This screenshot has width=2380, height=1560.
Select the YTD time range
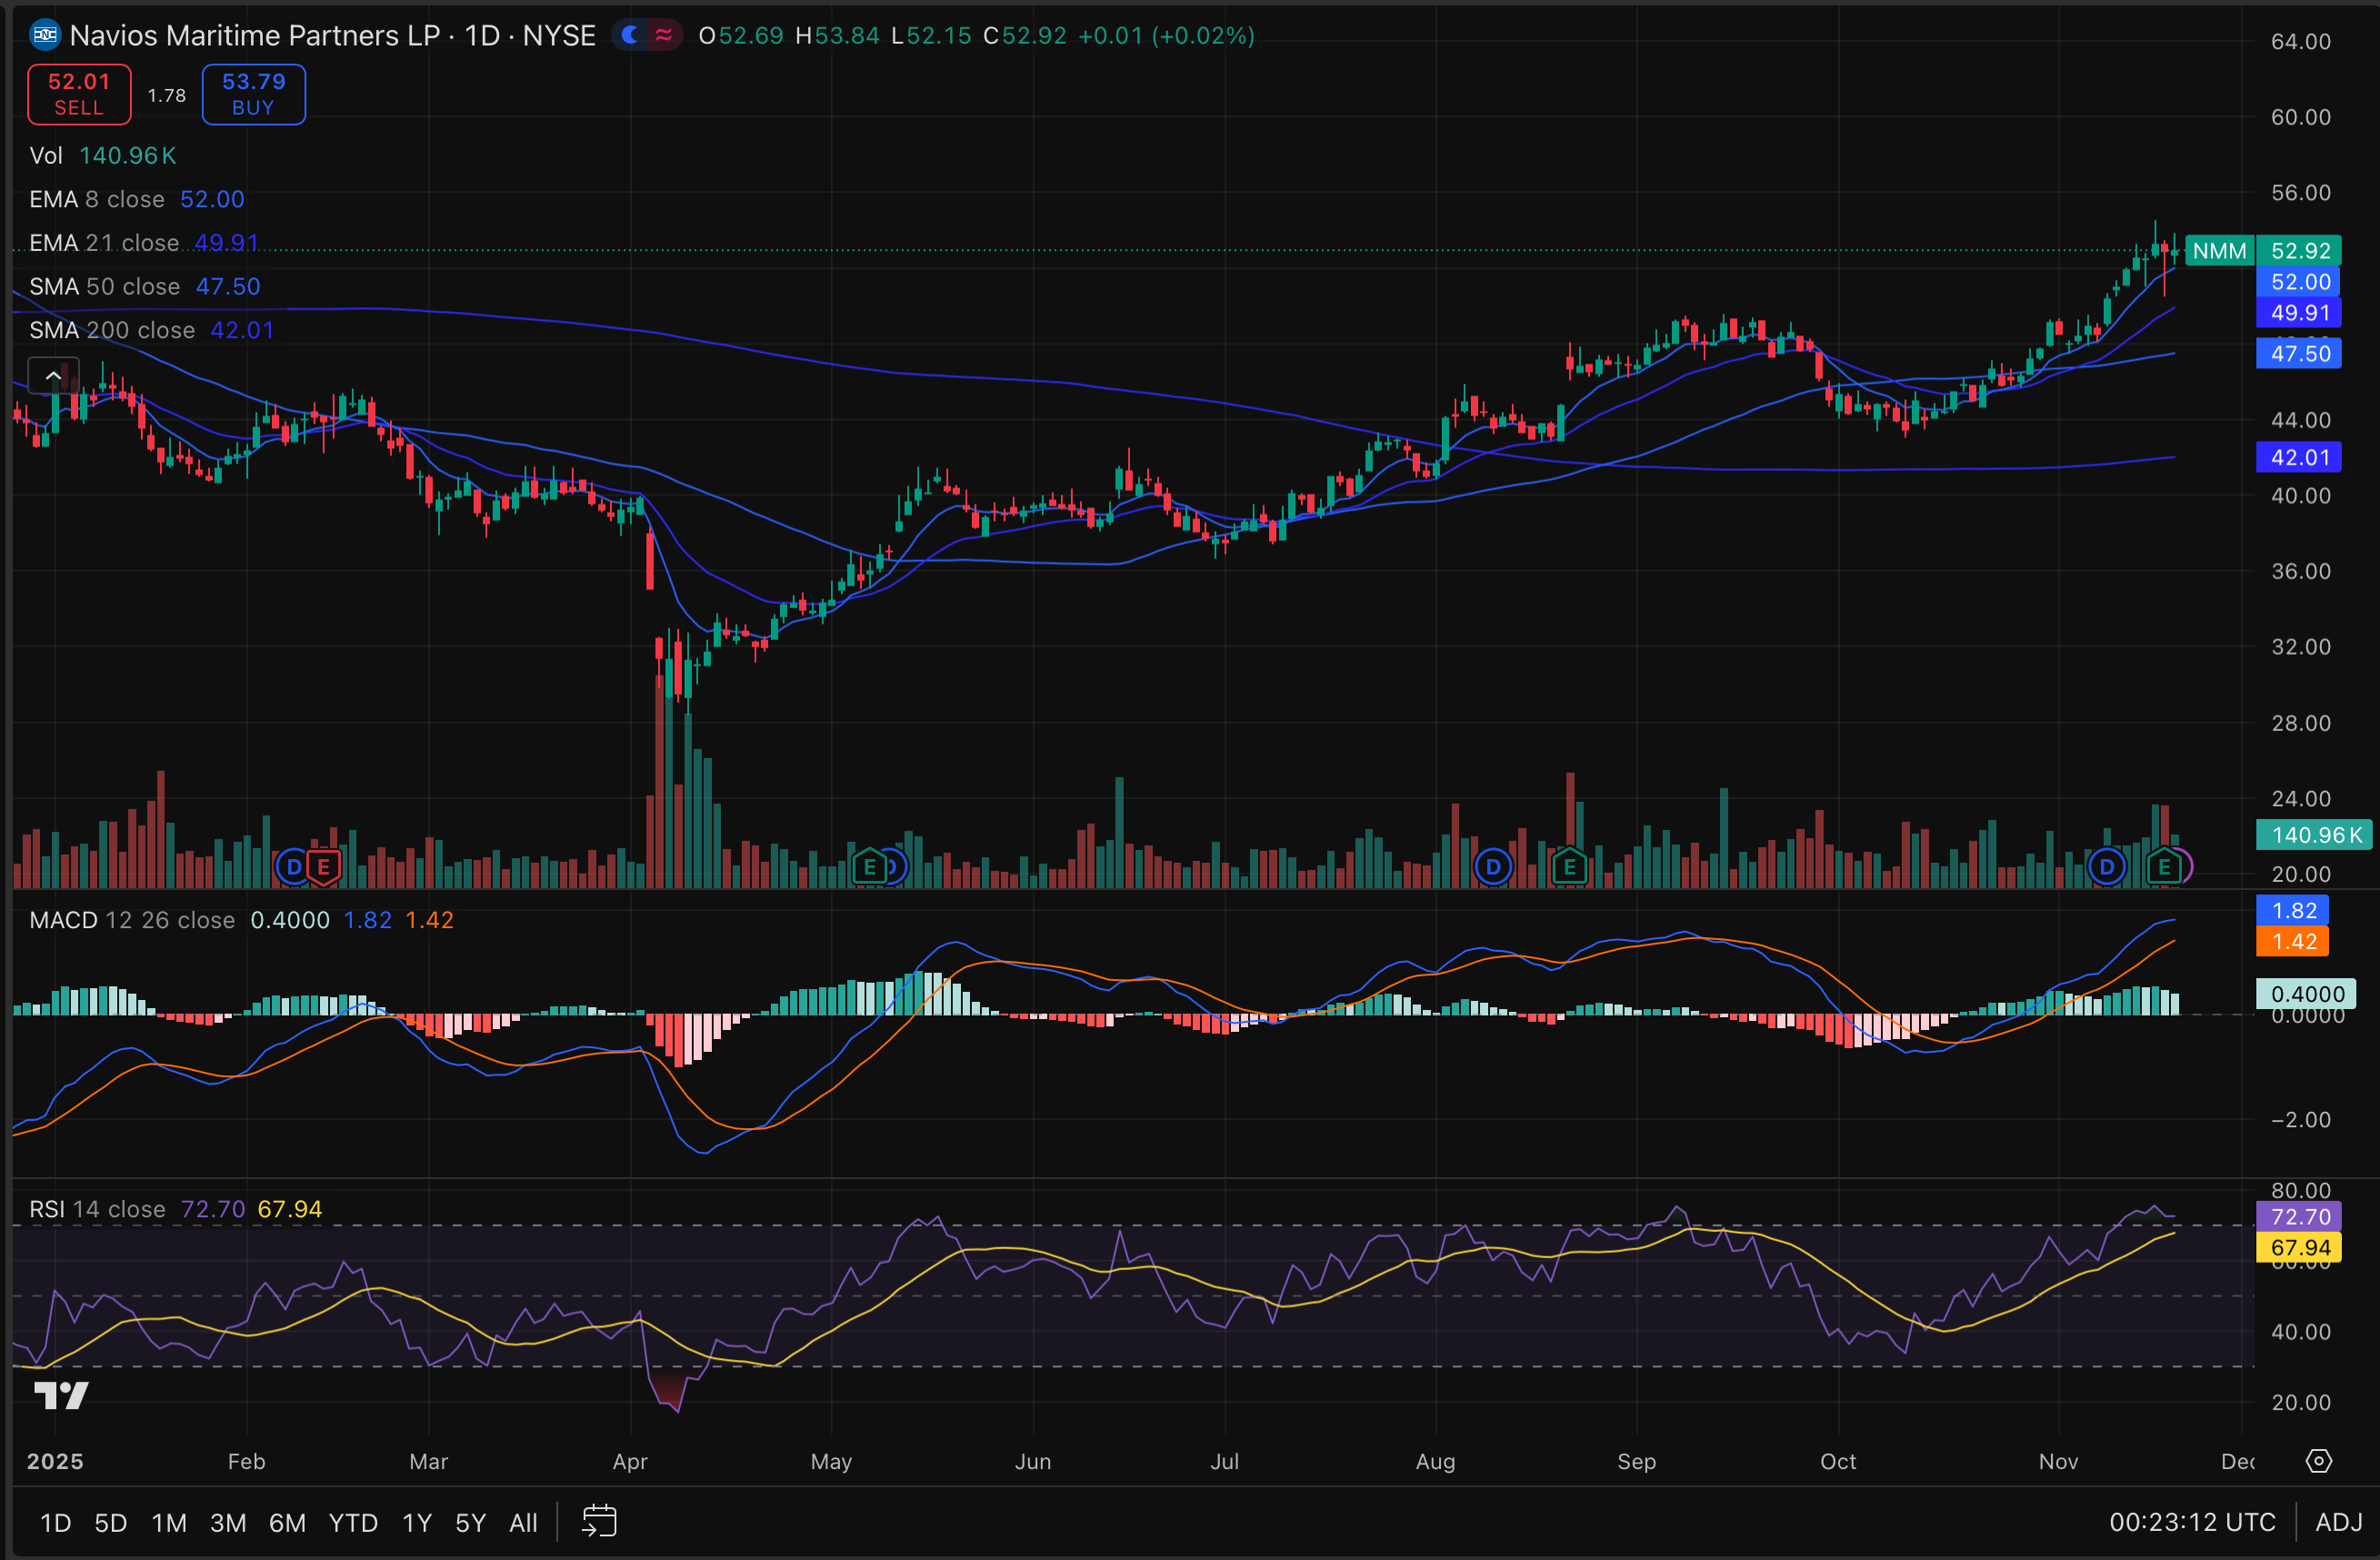pyautogui.click(x=353, y=1522)
